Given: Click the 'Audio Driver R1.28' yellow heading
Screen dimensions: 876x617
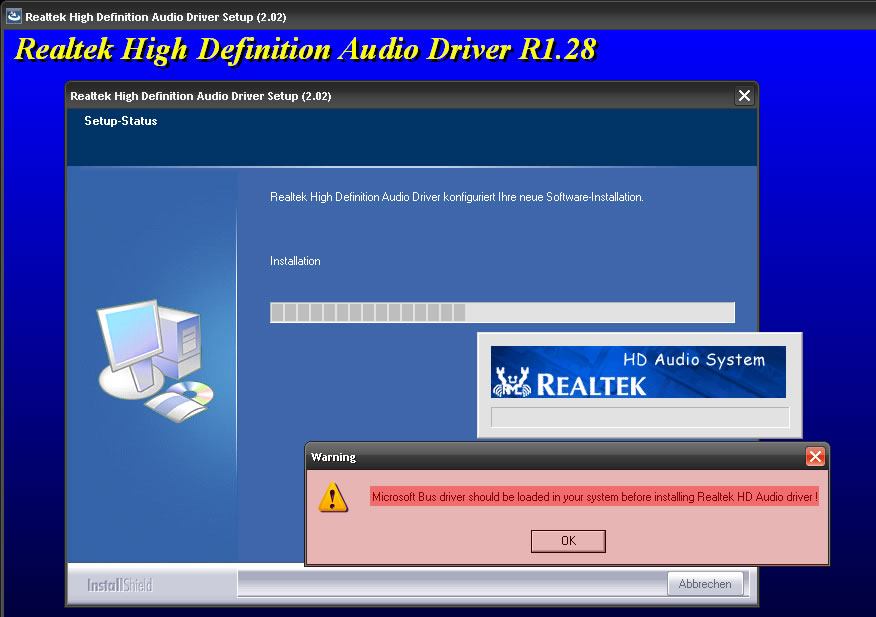Looking at the screenshot, I should [468, 49].
